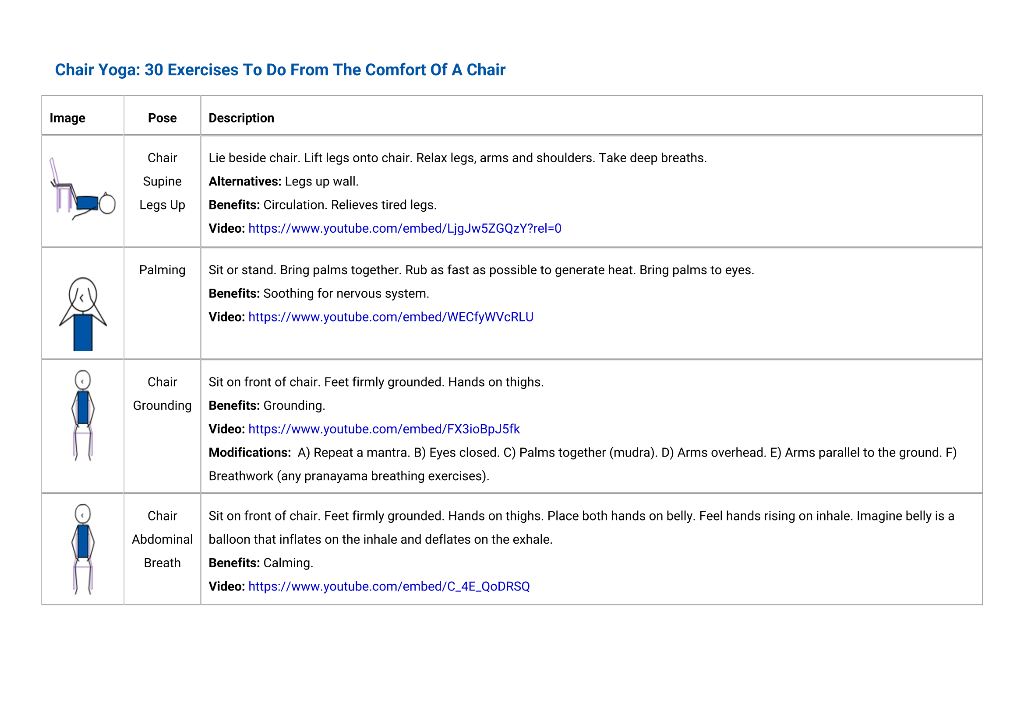Select the Chair Abdominal Breath pose name
The height and width of the screenshot is (723, 1024).
162,539
